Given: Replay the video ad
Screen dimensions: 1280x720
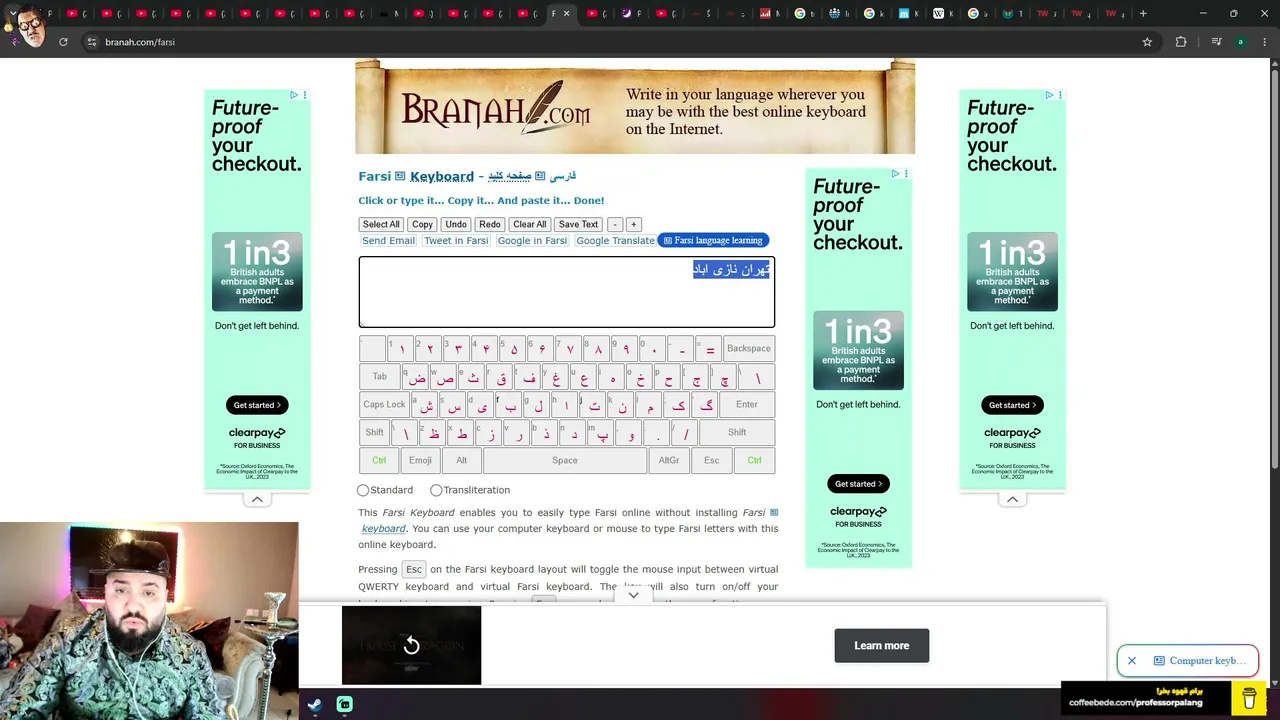Looking at the screenshot, I should 411,646.
